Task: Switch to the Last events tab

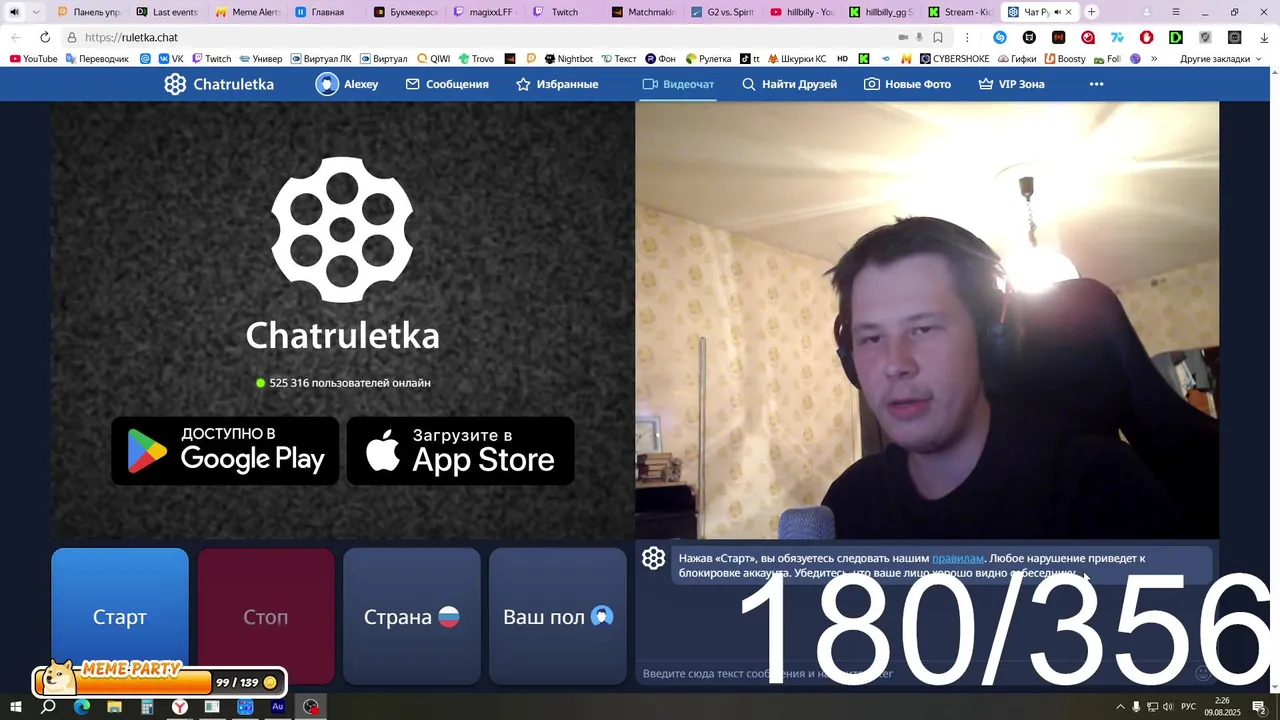Action: coord(167,12)
